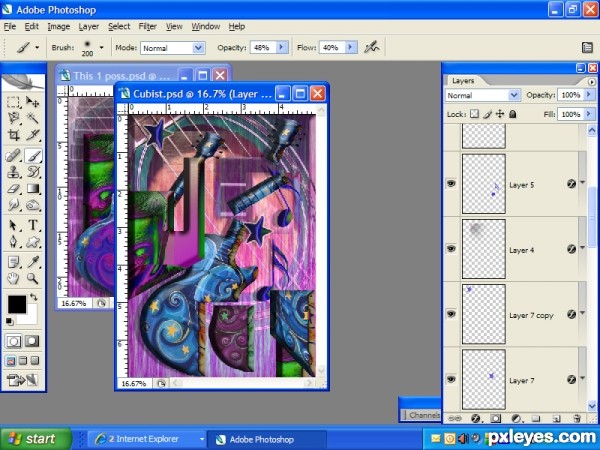The image size is (600, 450).
Task: Select the Lasso tool
Action: point(13,118)
